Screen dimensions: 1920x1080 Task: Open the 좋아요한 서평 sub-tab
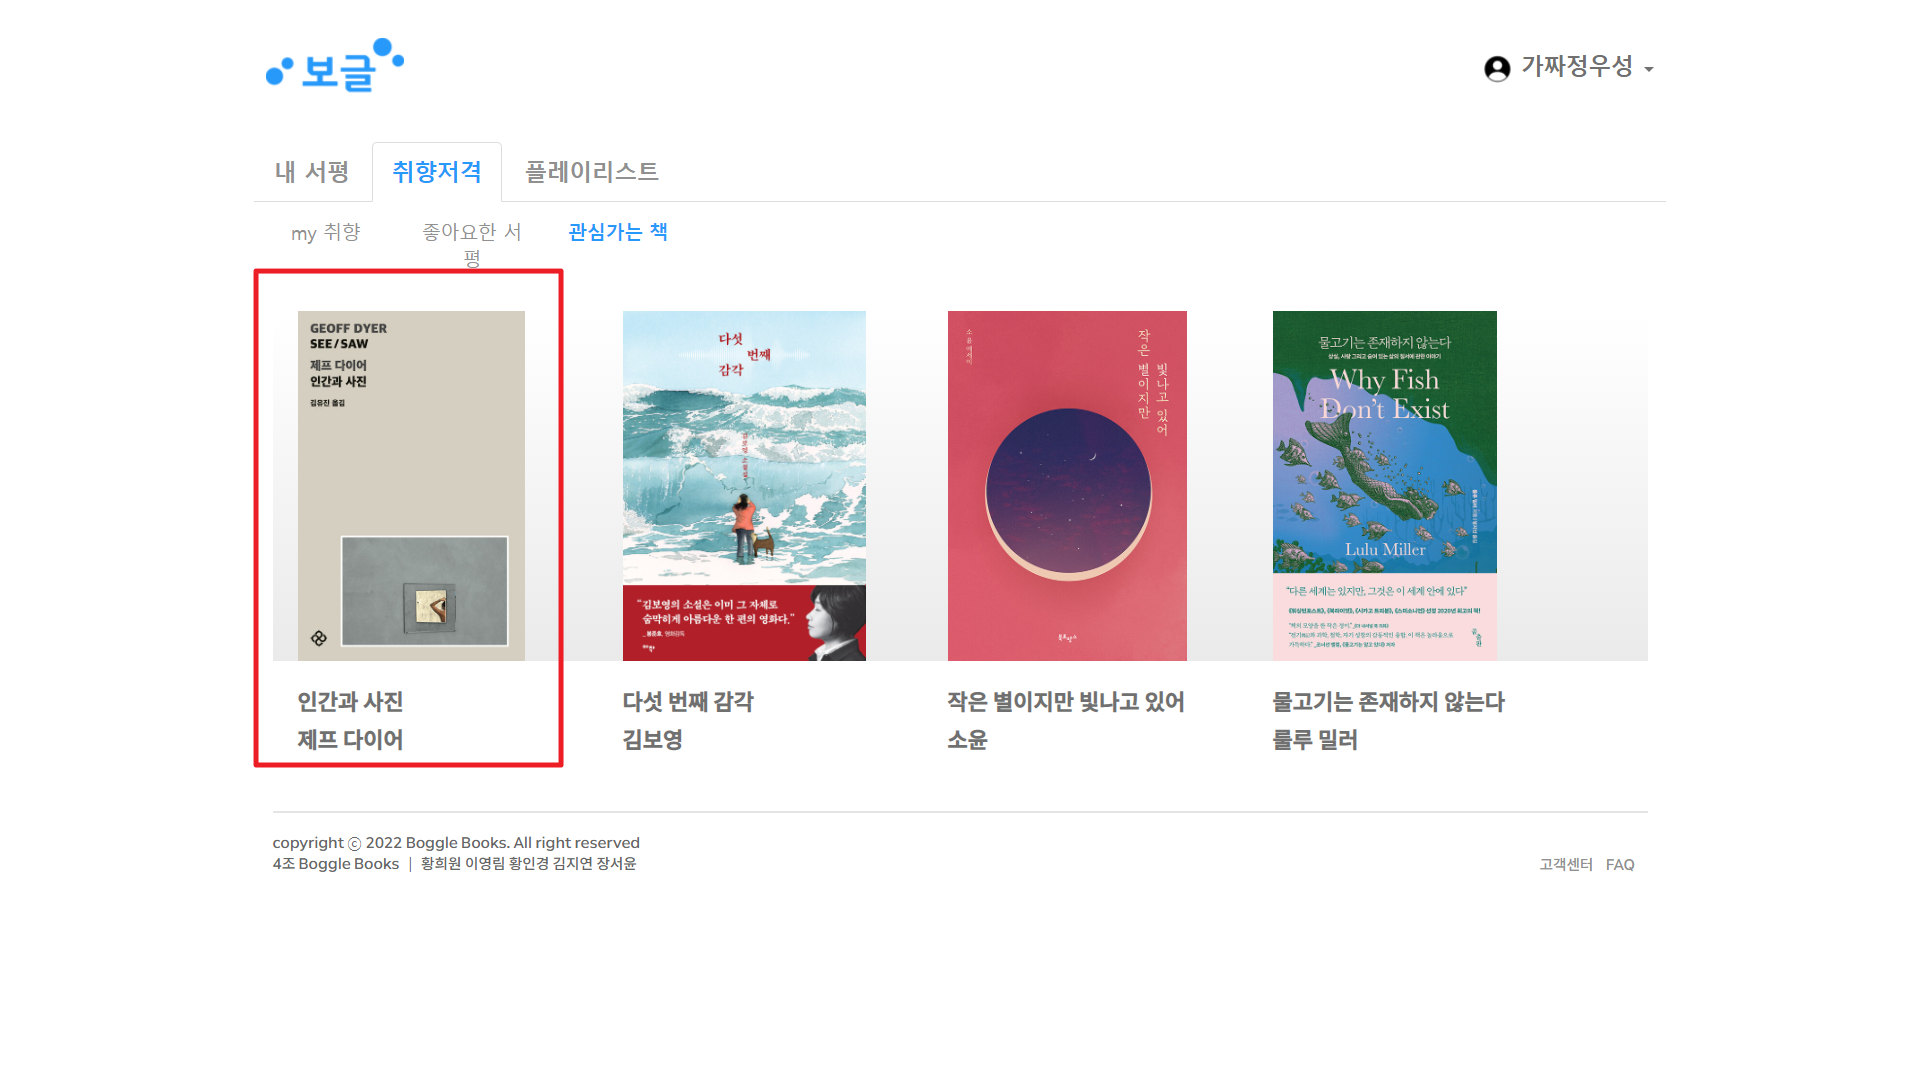[x=472, y=244]
